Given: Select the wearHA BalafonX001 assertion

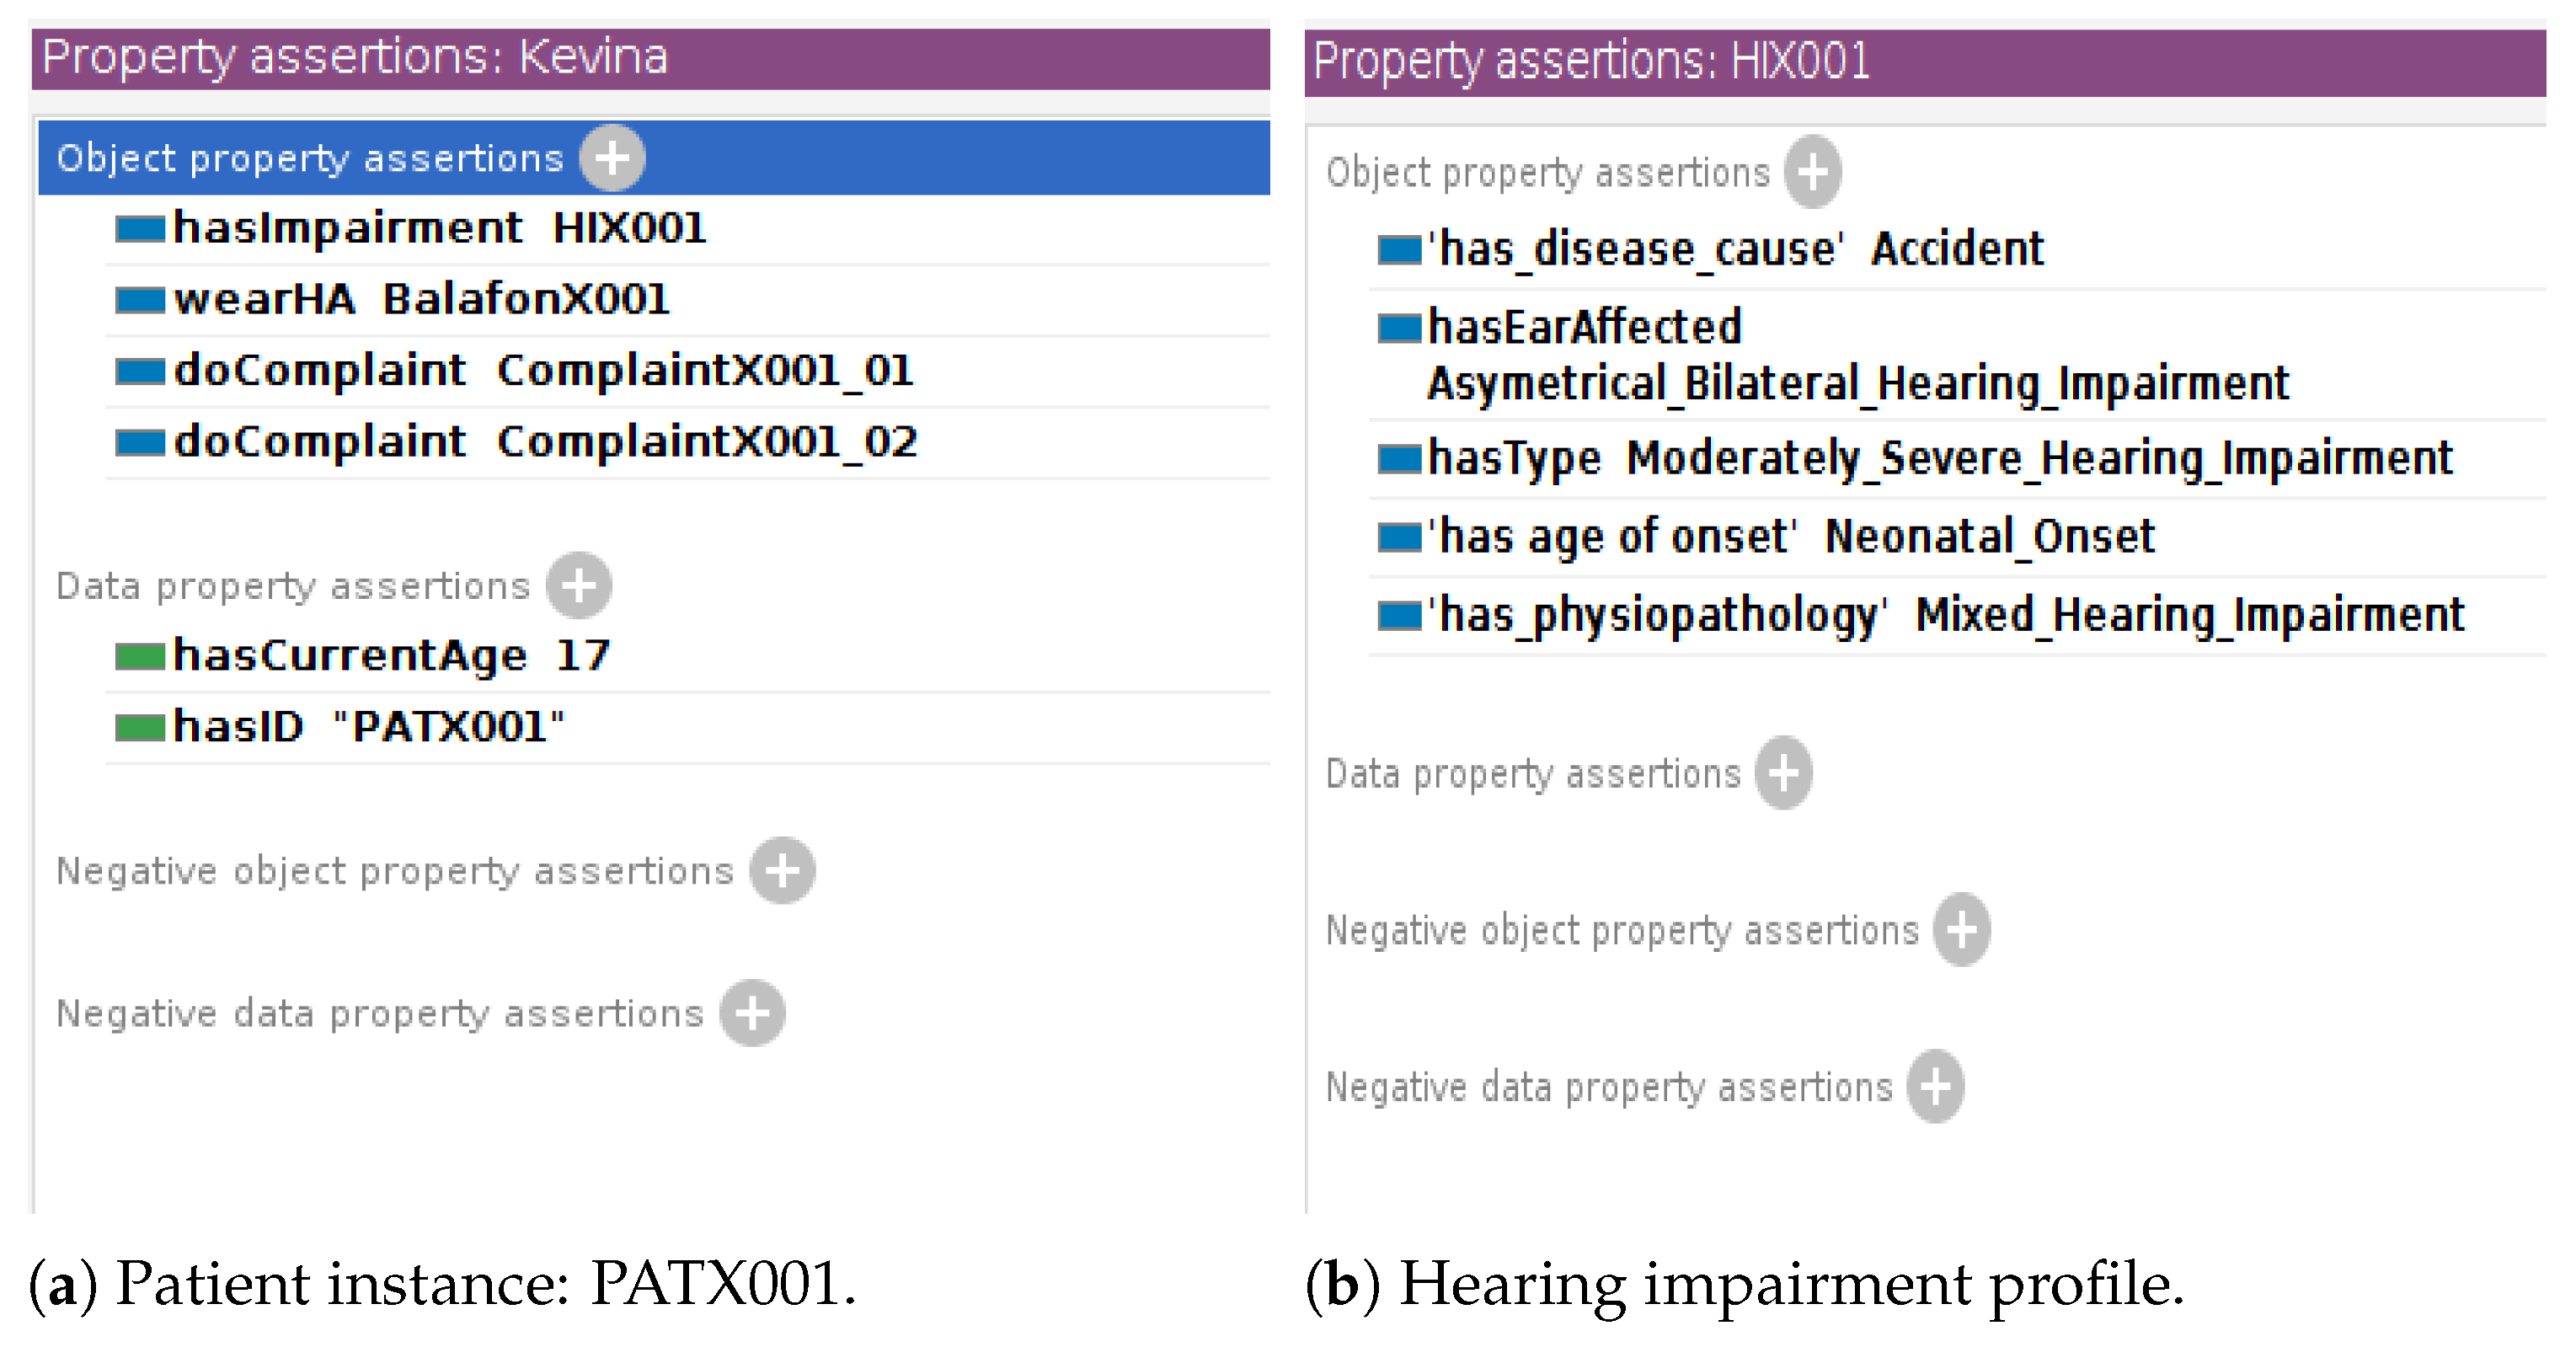Looking at the screenshot, I should 421,300.
